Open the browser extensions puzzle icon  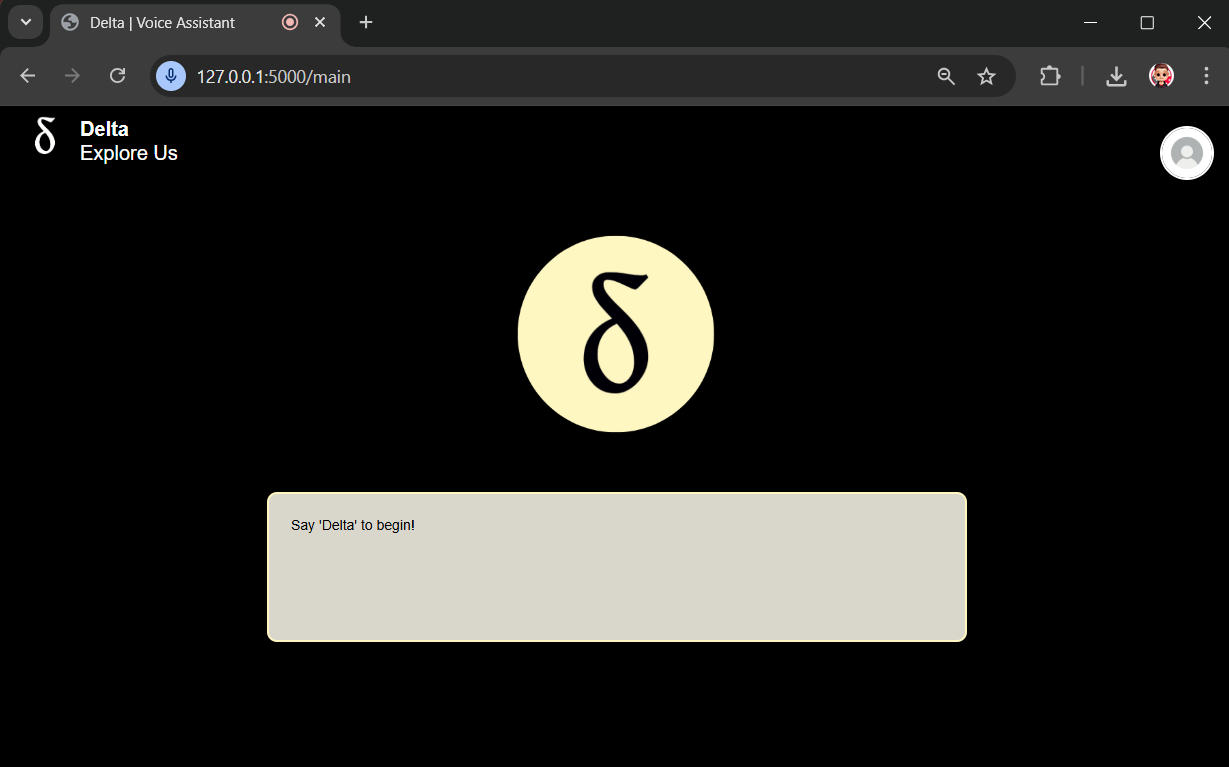pyautogui.click(x=1050, y=75)
